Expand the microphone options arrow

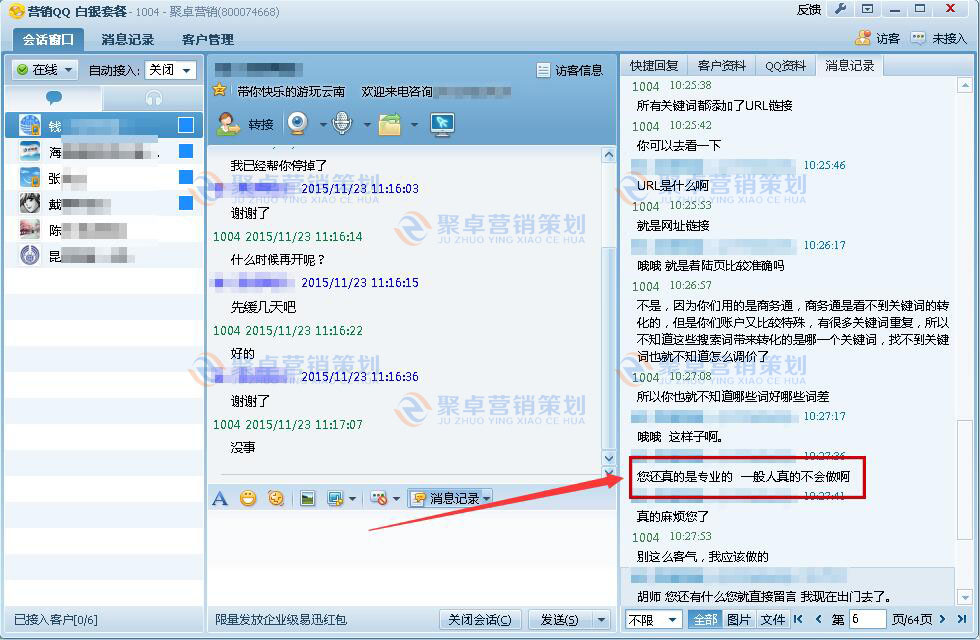[367, 124]
